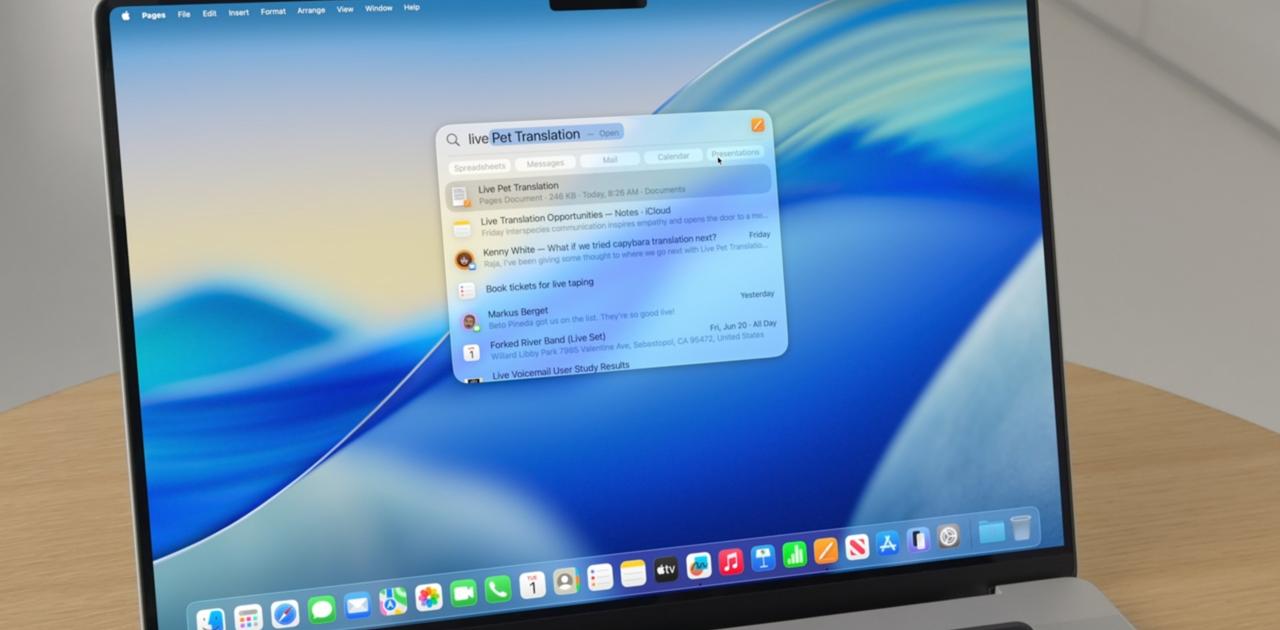Viewport: 1280px width, 630px height.
Task: Open Contacts from the Dock
Action: tap(566, 581)
